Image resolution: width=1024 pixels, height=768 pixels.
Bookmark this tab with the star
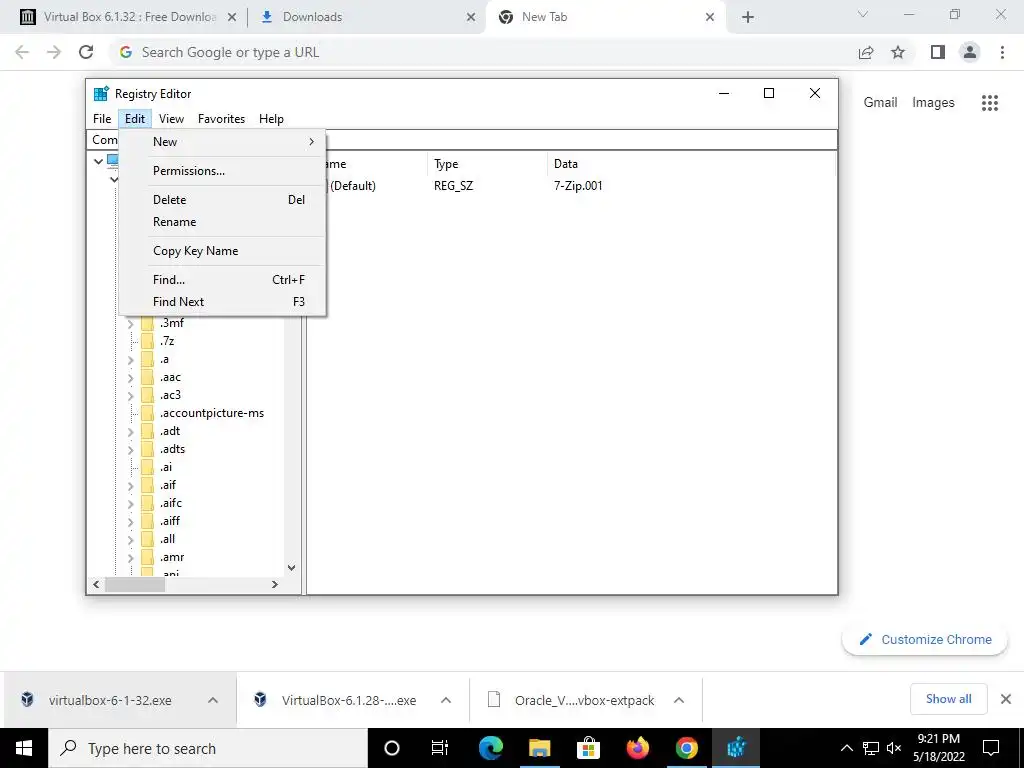pyautogui.click(x=898, y=52)
